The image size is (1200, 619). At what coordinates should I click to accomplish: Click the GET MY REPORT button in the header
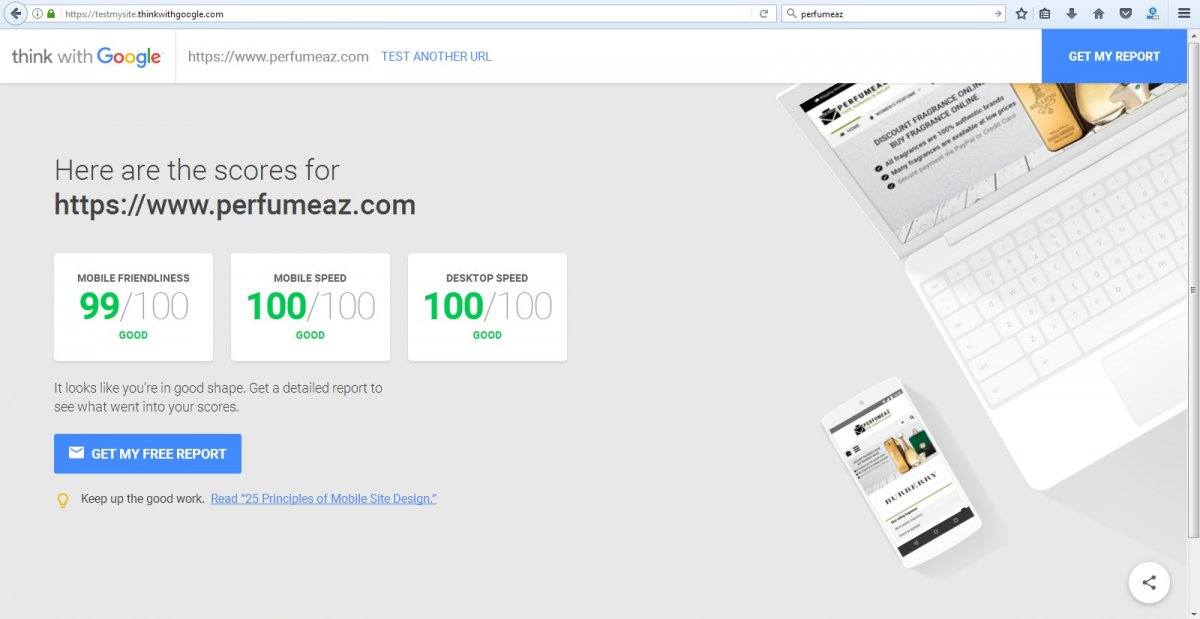[x=1114, y=56]
